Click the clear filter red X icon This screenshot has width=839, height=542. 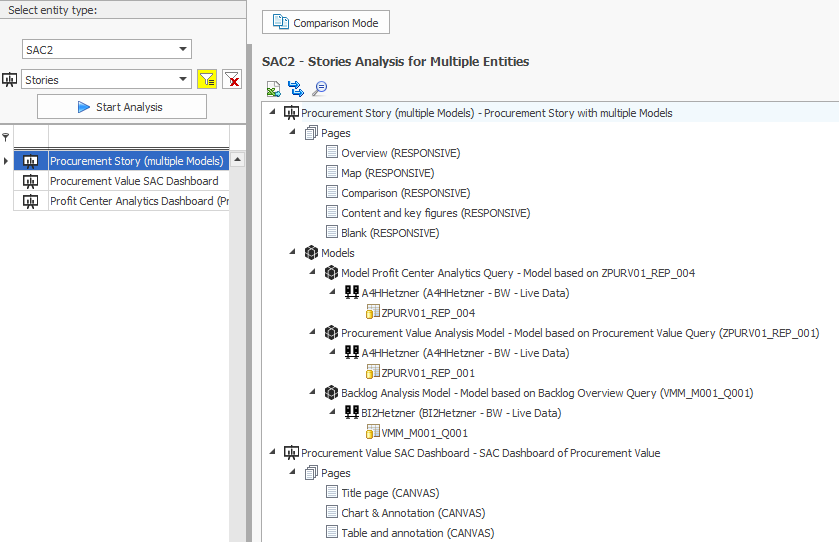pyautogui.click(x=232, y=80)
